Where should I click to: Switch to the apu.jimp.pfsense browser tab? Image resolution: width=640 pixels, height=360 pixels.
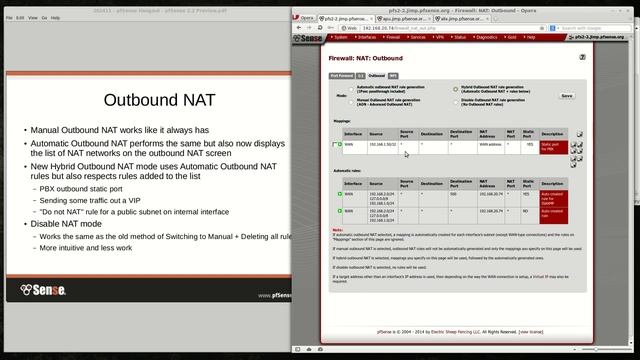coord(403,19)
